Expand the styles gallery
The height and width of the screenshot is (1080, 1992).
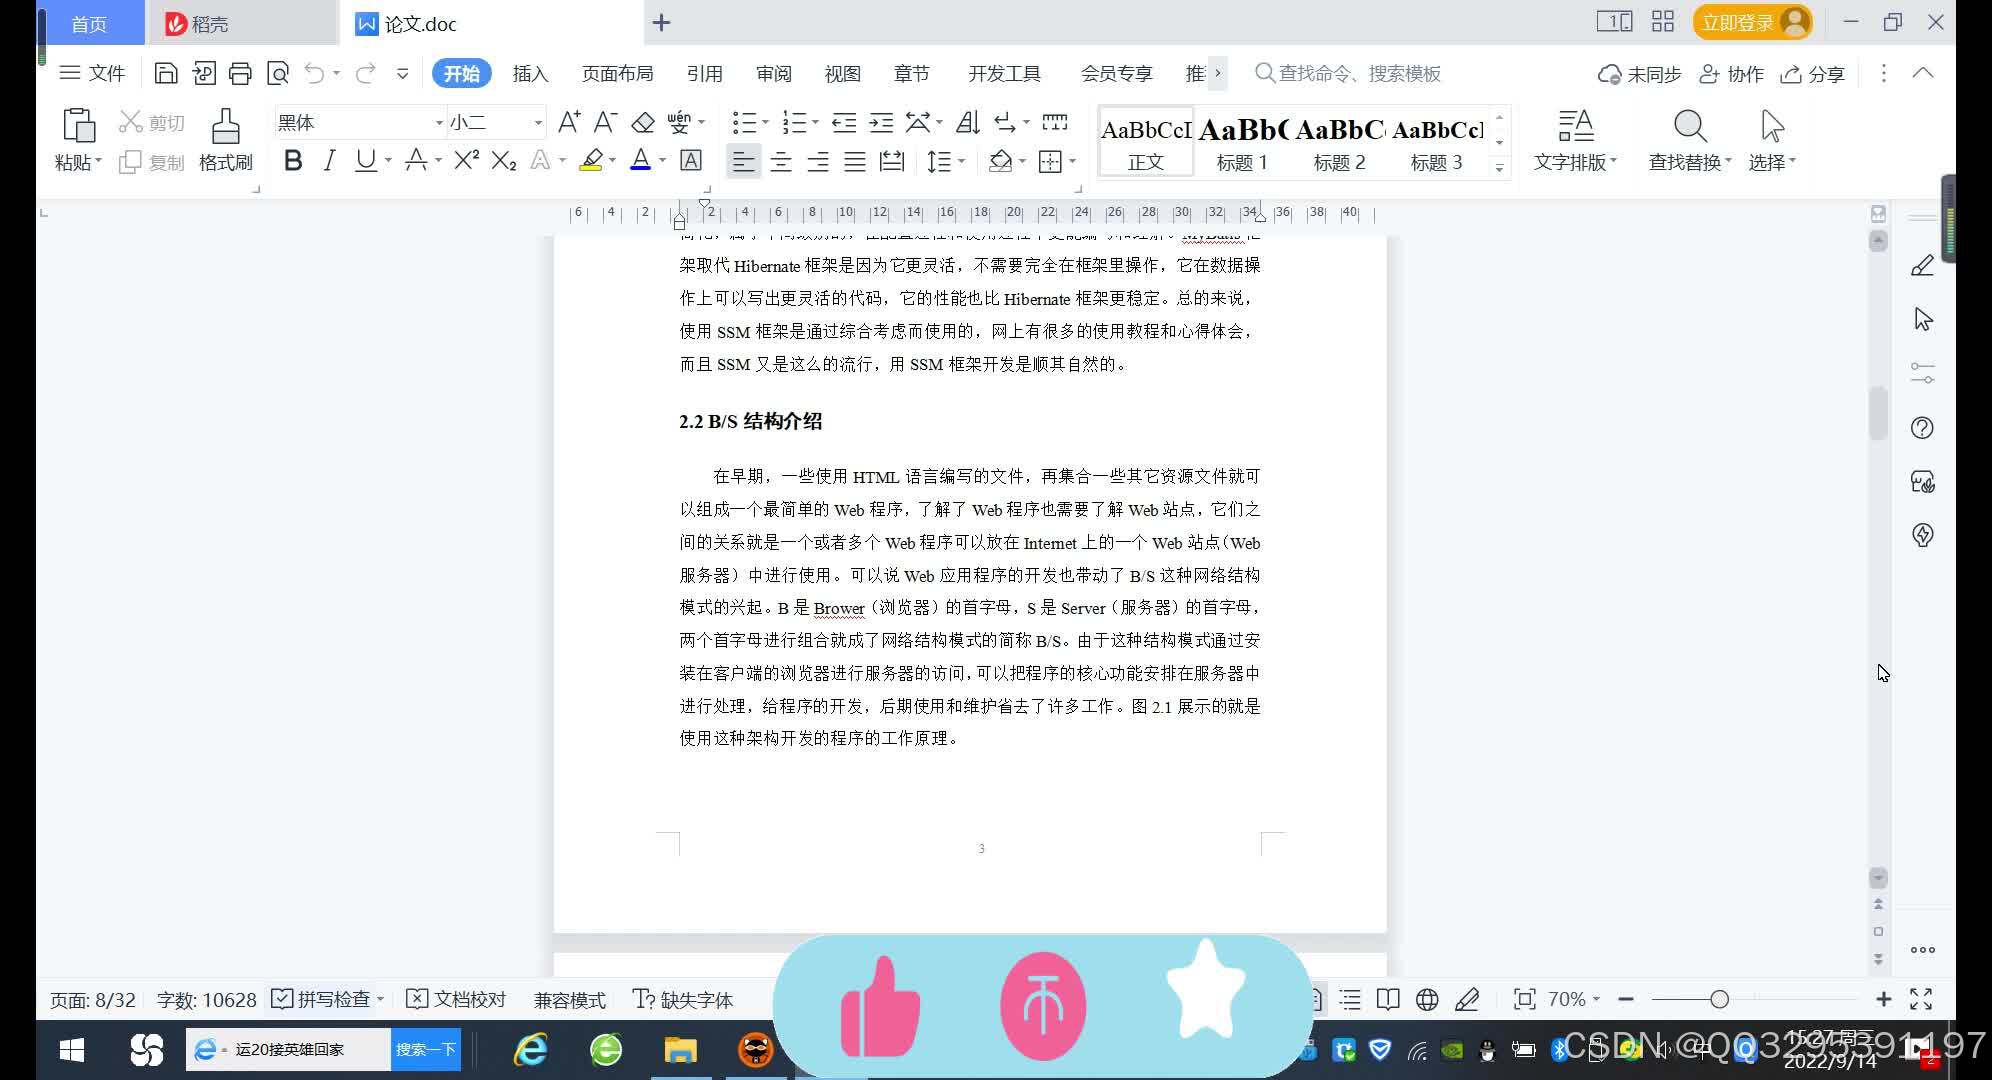(x=1499, y=167)
